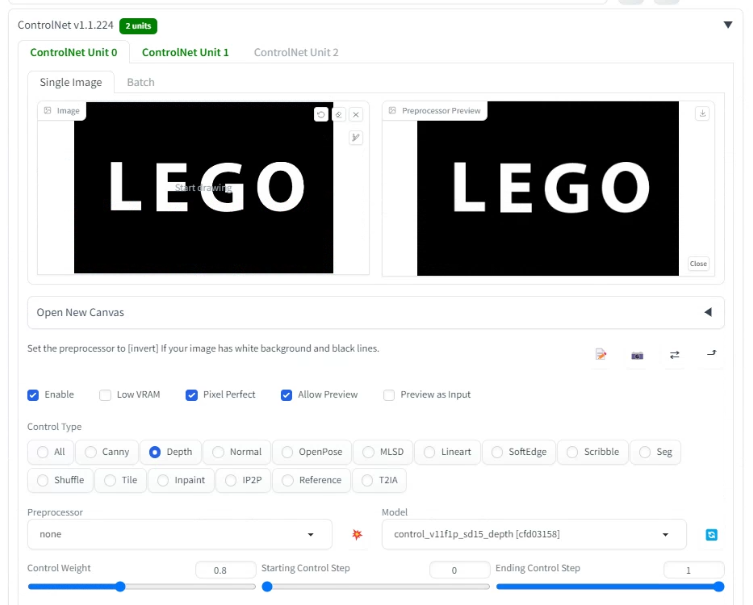753x605 pixels.
Task: Click the LEGO input image canvas
Action: pyautogui.click(x=204, y=188)
